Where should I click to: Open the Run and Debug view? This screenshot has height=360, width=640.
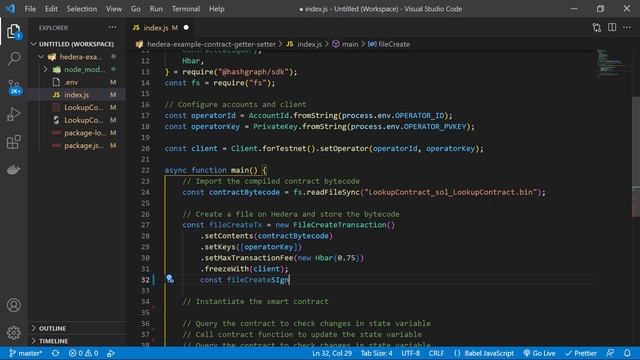tap(13, 114)
